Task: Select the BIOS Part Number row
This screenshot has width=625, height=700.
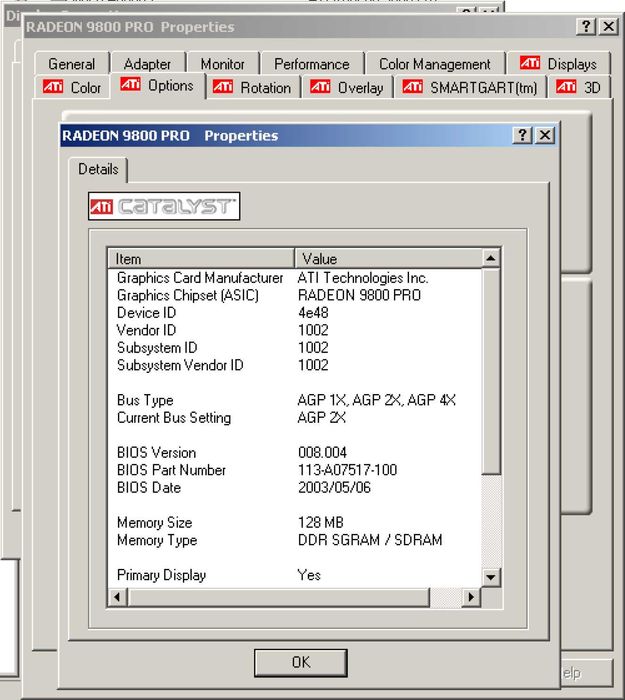Action: pyautogui.click(x=295, y=470)
